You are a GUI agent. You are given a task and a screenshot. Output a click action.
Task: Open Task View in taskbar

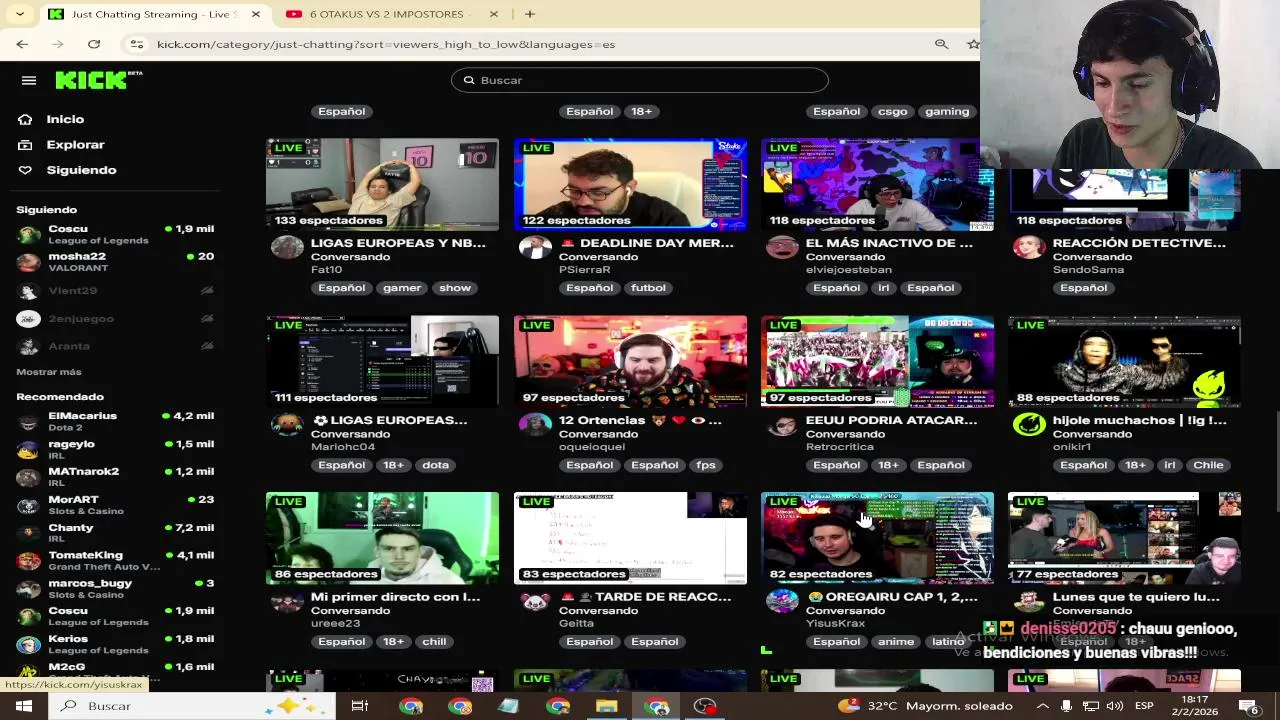pos(360,706)
